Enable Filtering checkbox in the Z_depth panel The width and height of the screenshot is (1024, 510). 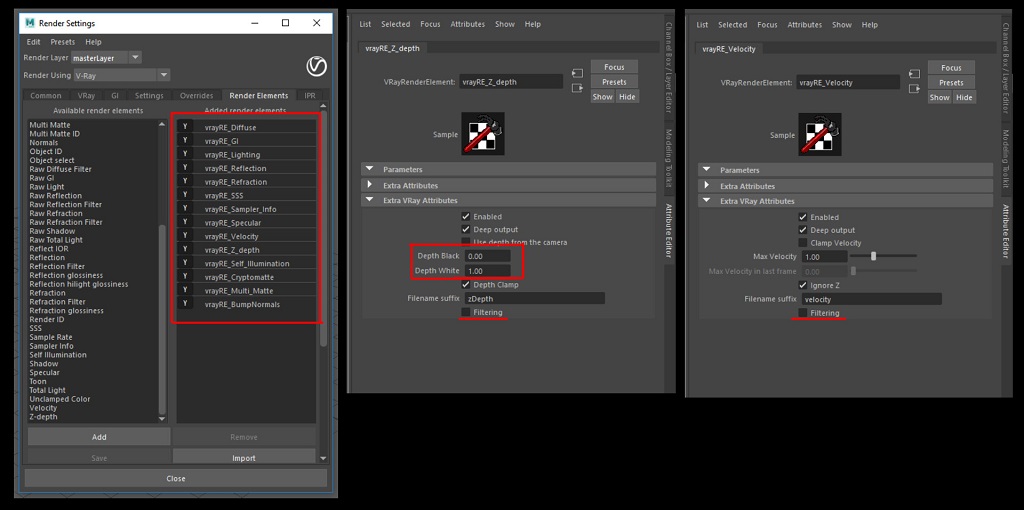(466, 313)
